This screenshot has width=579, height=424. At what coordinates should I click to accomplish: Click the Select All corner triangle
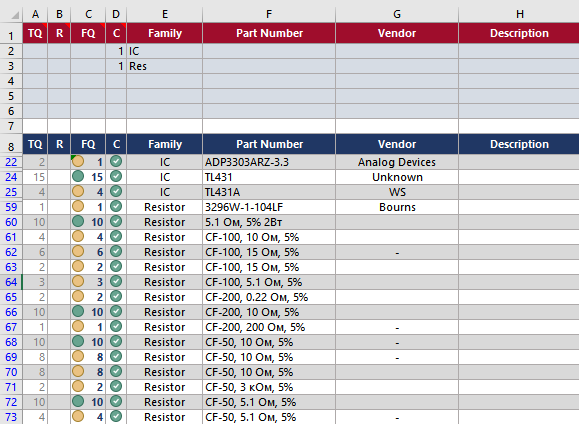[x=15, y=15]
